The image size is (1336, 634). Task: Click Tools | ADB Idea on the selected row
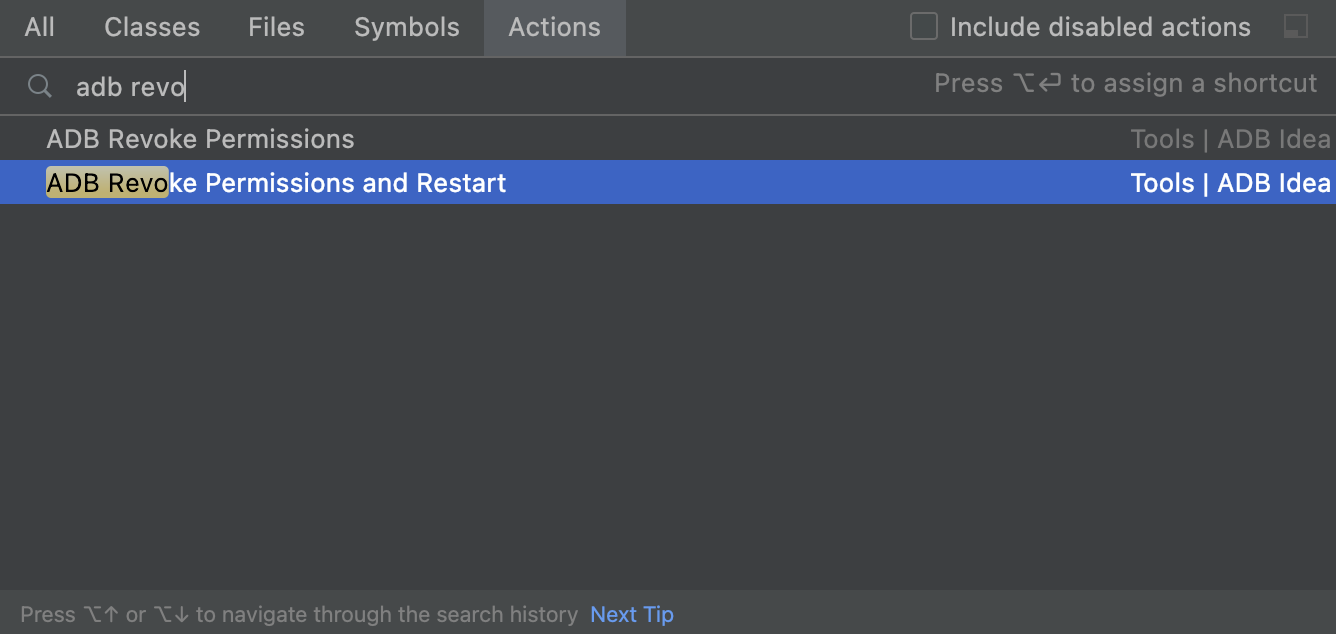point(1230,183)
